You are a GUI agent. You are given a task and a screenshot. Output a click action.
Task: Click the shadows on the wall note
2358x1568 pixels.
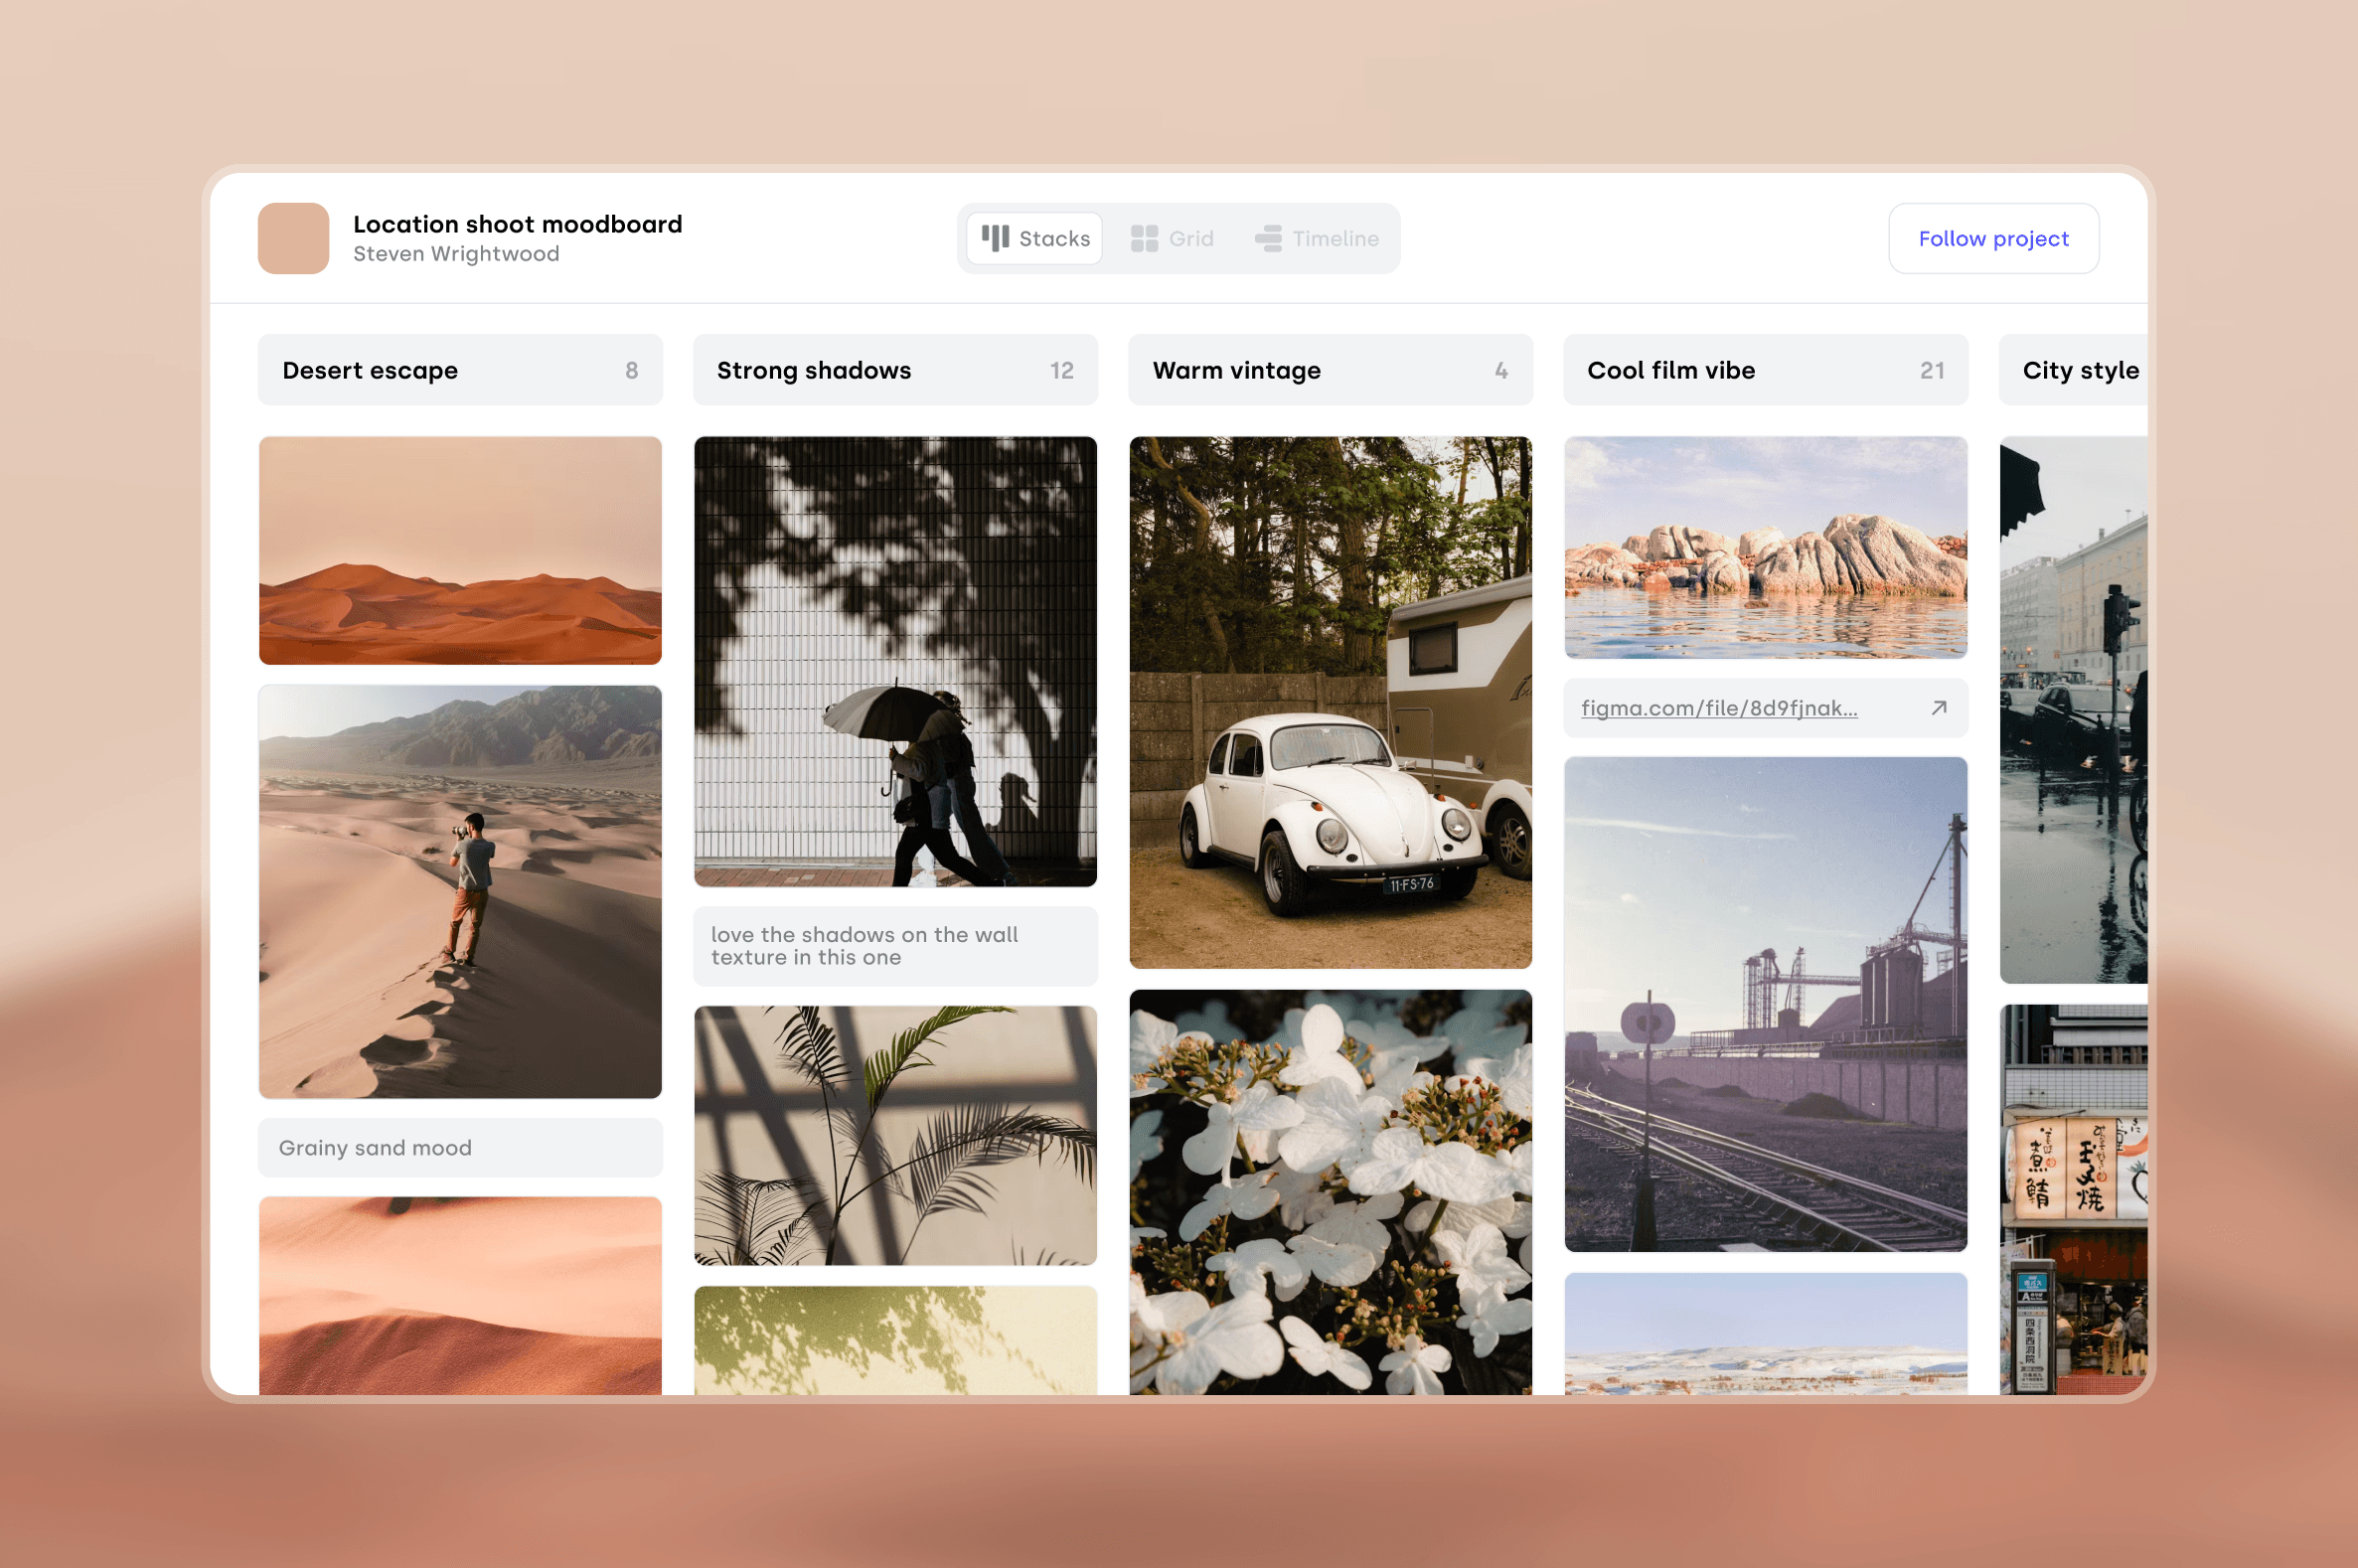point(895,946)
